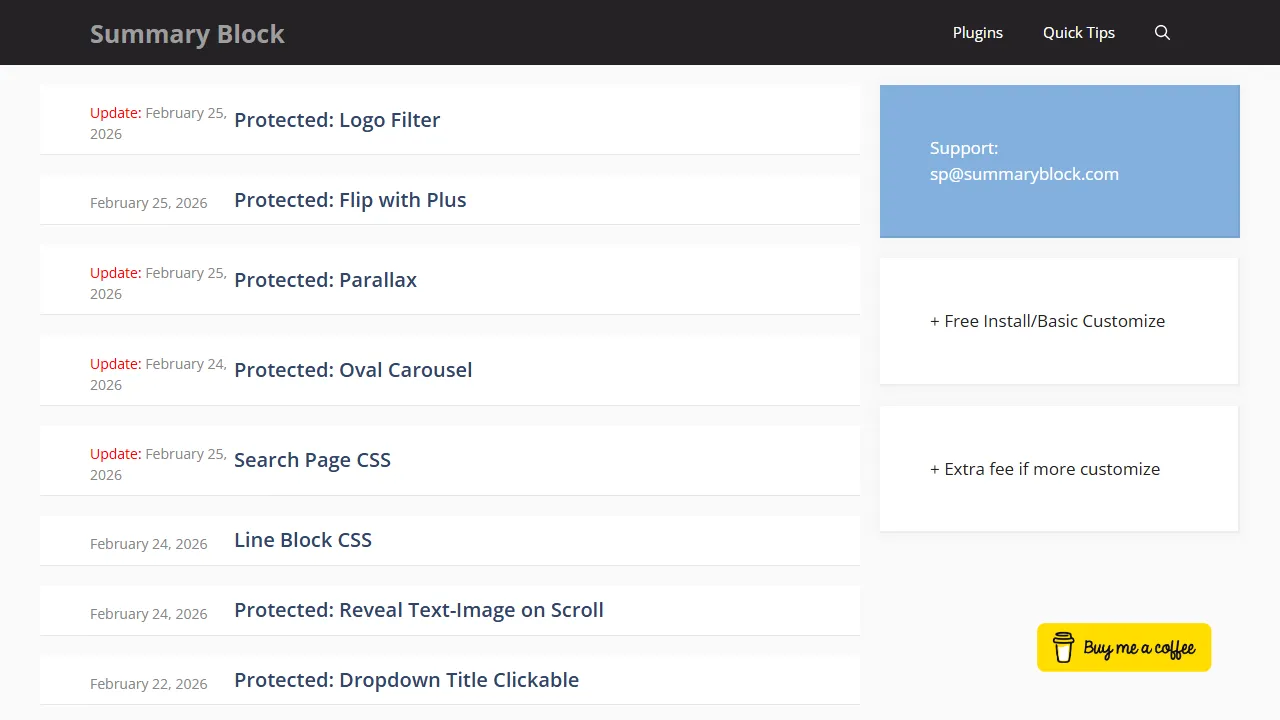Open the 'Protected: Parallax' post
This screenshot has height=720, width=1280.
(x=325, y=280)
